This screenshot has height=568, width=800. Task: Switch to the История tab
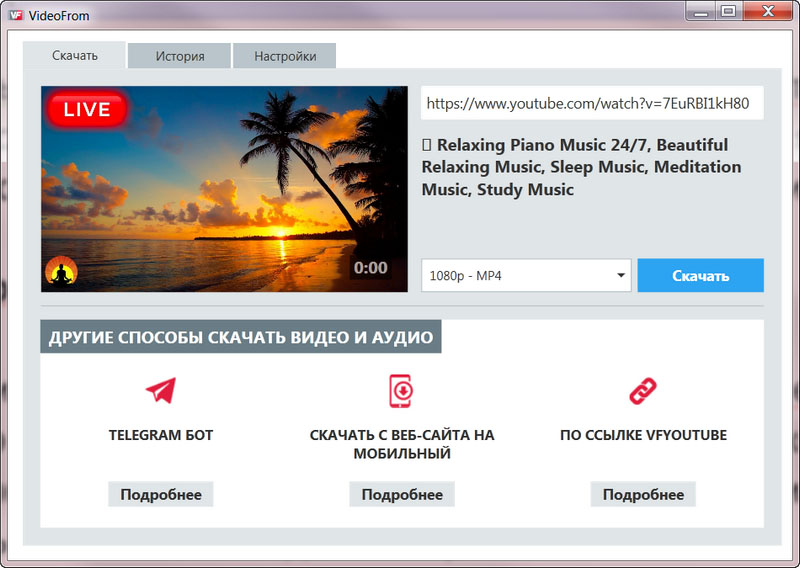[x=180, y=56]
